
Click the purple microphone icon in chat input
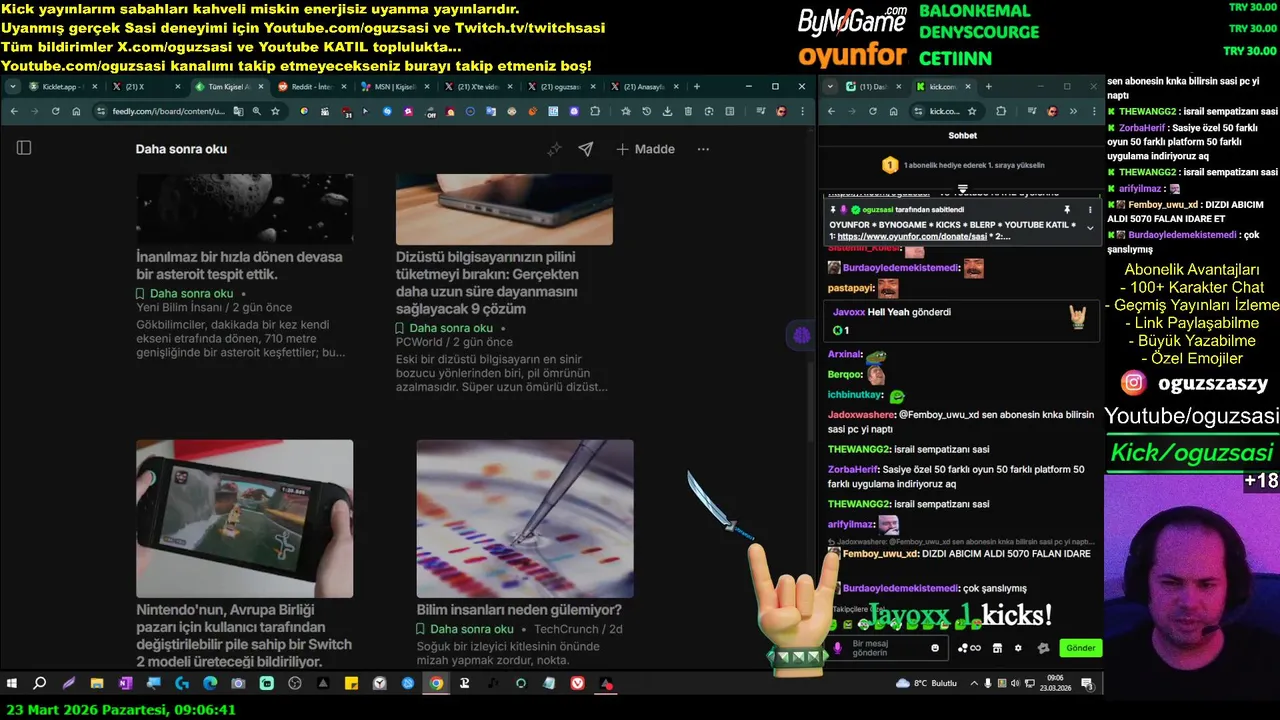[x=838, y=648]
